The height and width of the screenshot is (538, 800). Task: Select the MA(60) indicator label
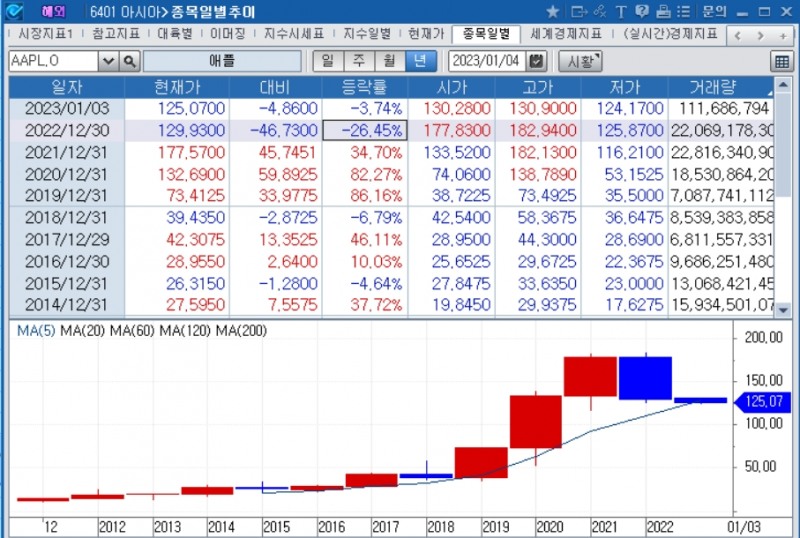[132, 331]
